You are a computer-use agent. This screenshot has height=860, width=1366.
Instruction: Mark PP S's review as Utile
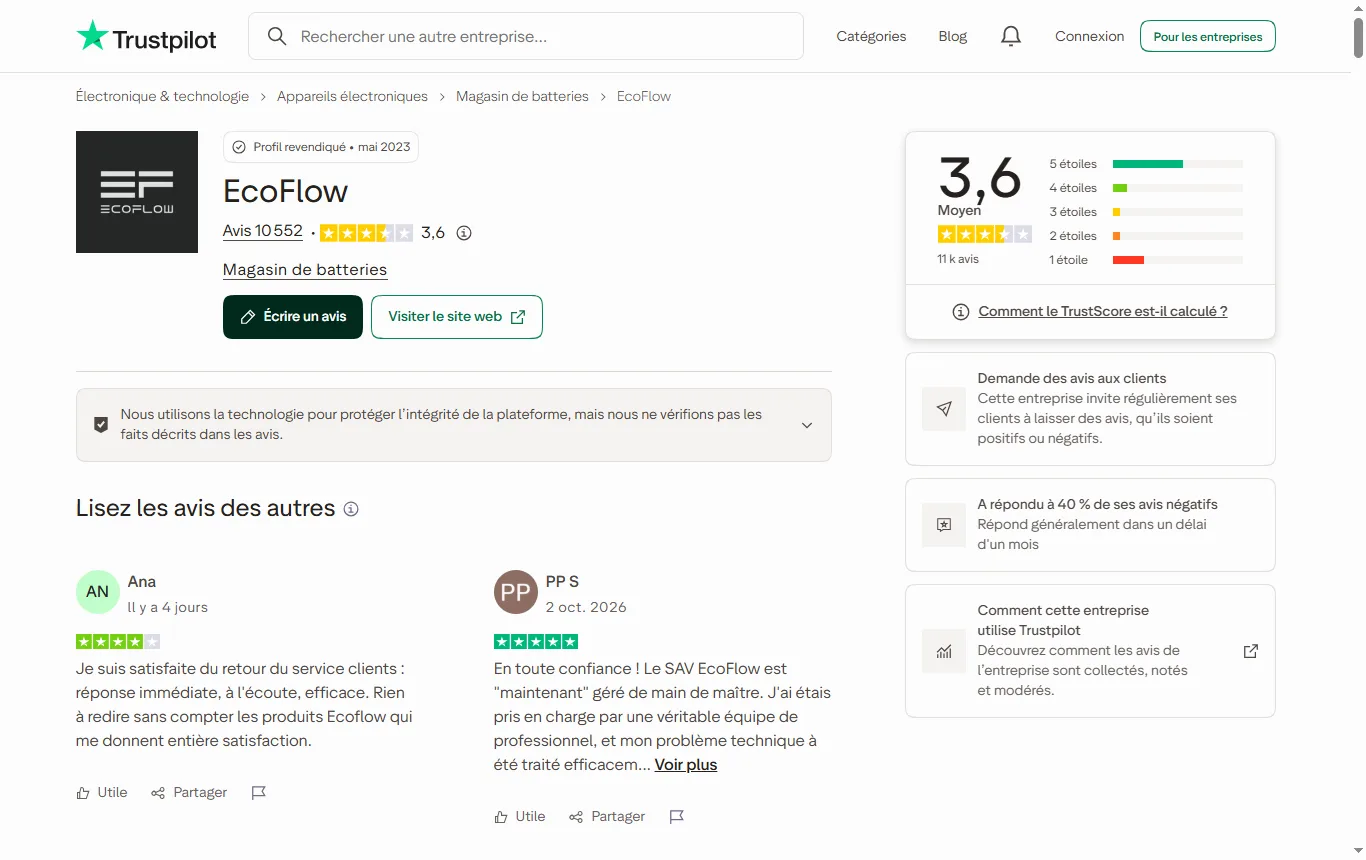tap(520, 817)
